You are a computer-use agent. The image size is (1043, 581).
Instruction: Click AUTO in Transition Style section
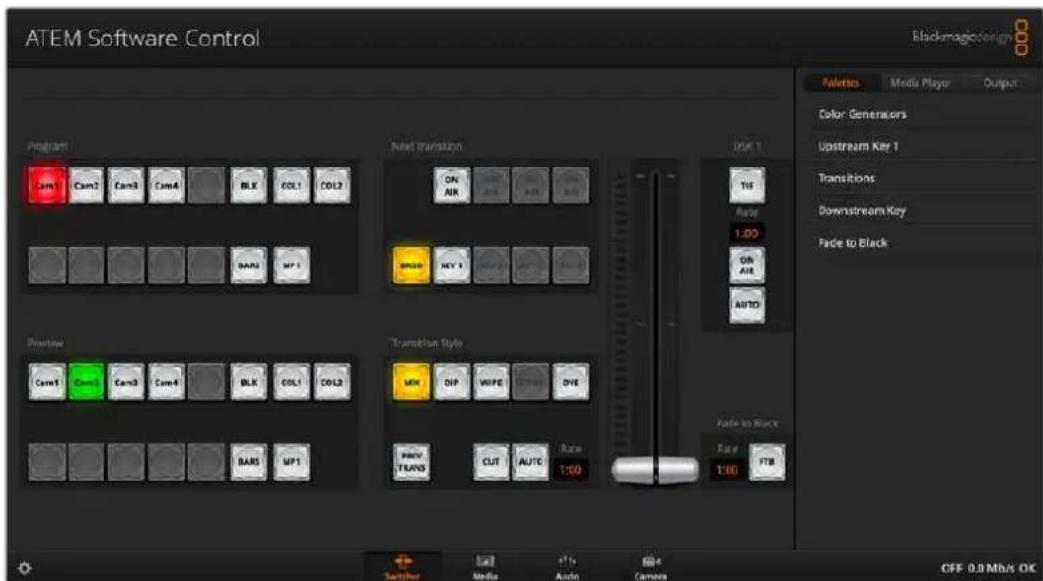[530, 462]
